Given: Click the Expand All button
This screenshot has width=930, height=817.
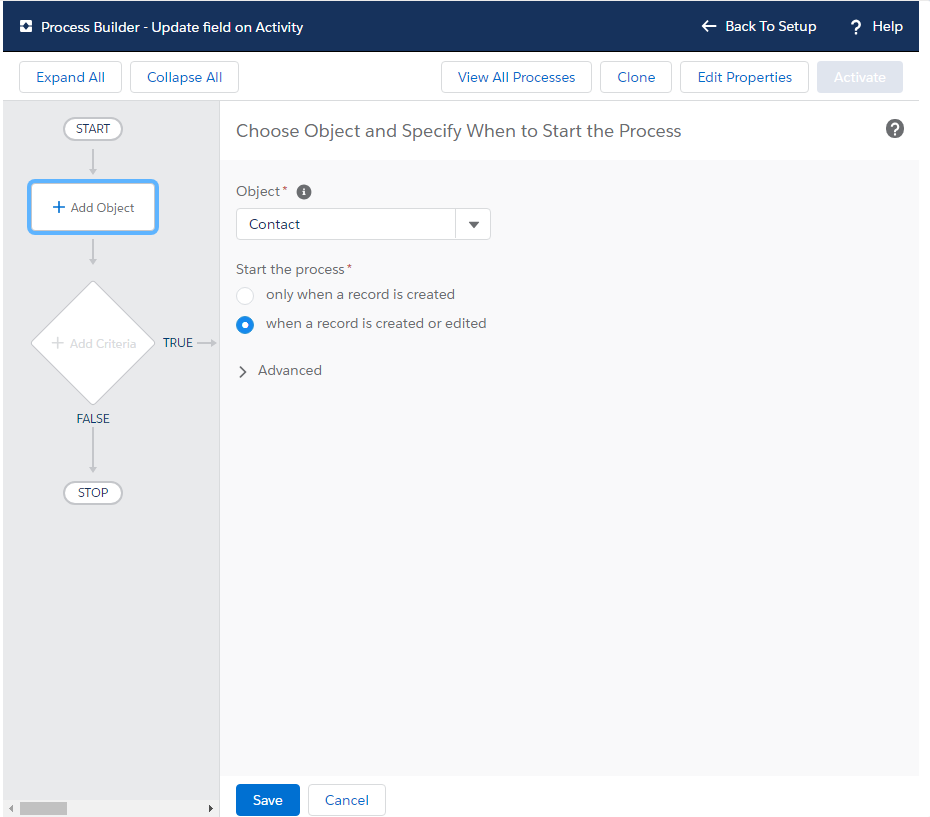Looking at the screenshot, I should (70, 77).
